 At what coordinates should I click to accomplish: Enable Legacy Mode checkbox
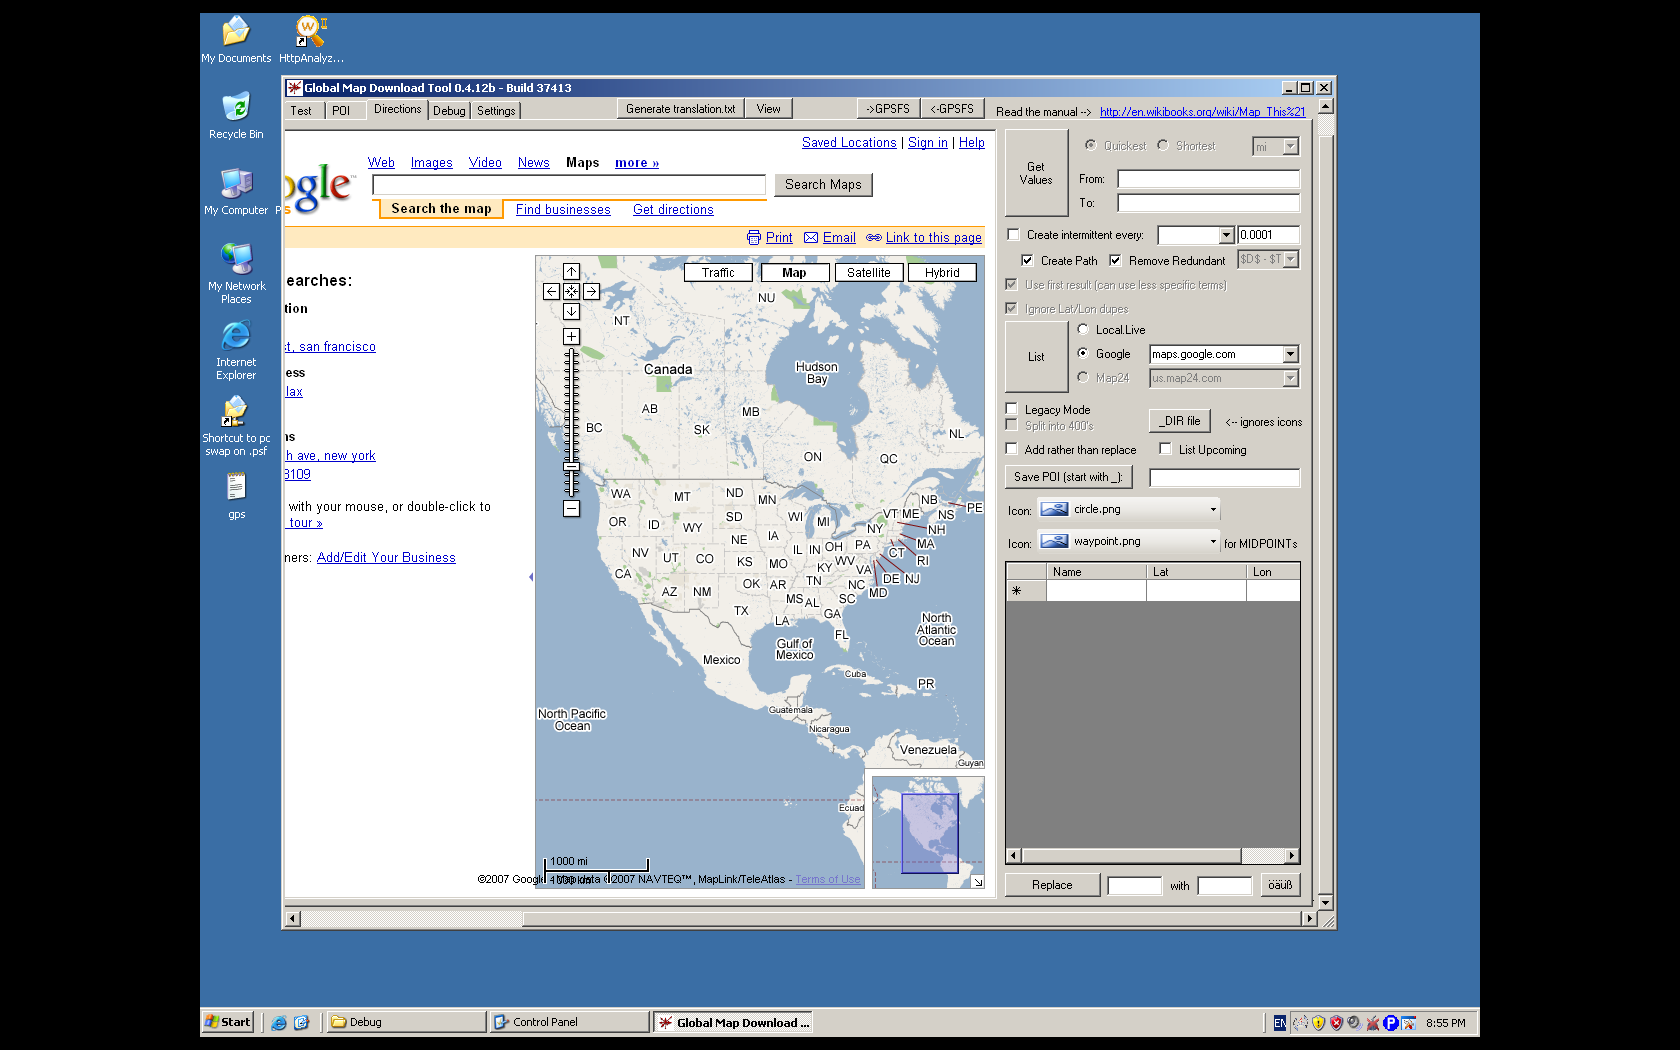click(x=1011, y=409)
